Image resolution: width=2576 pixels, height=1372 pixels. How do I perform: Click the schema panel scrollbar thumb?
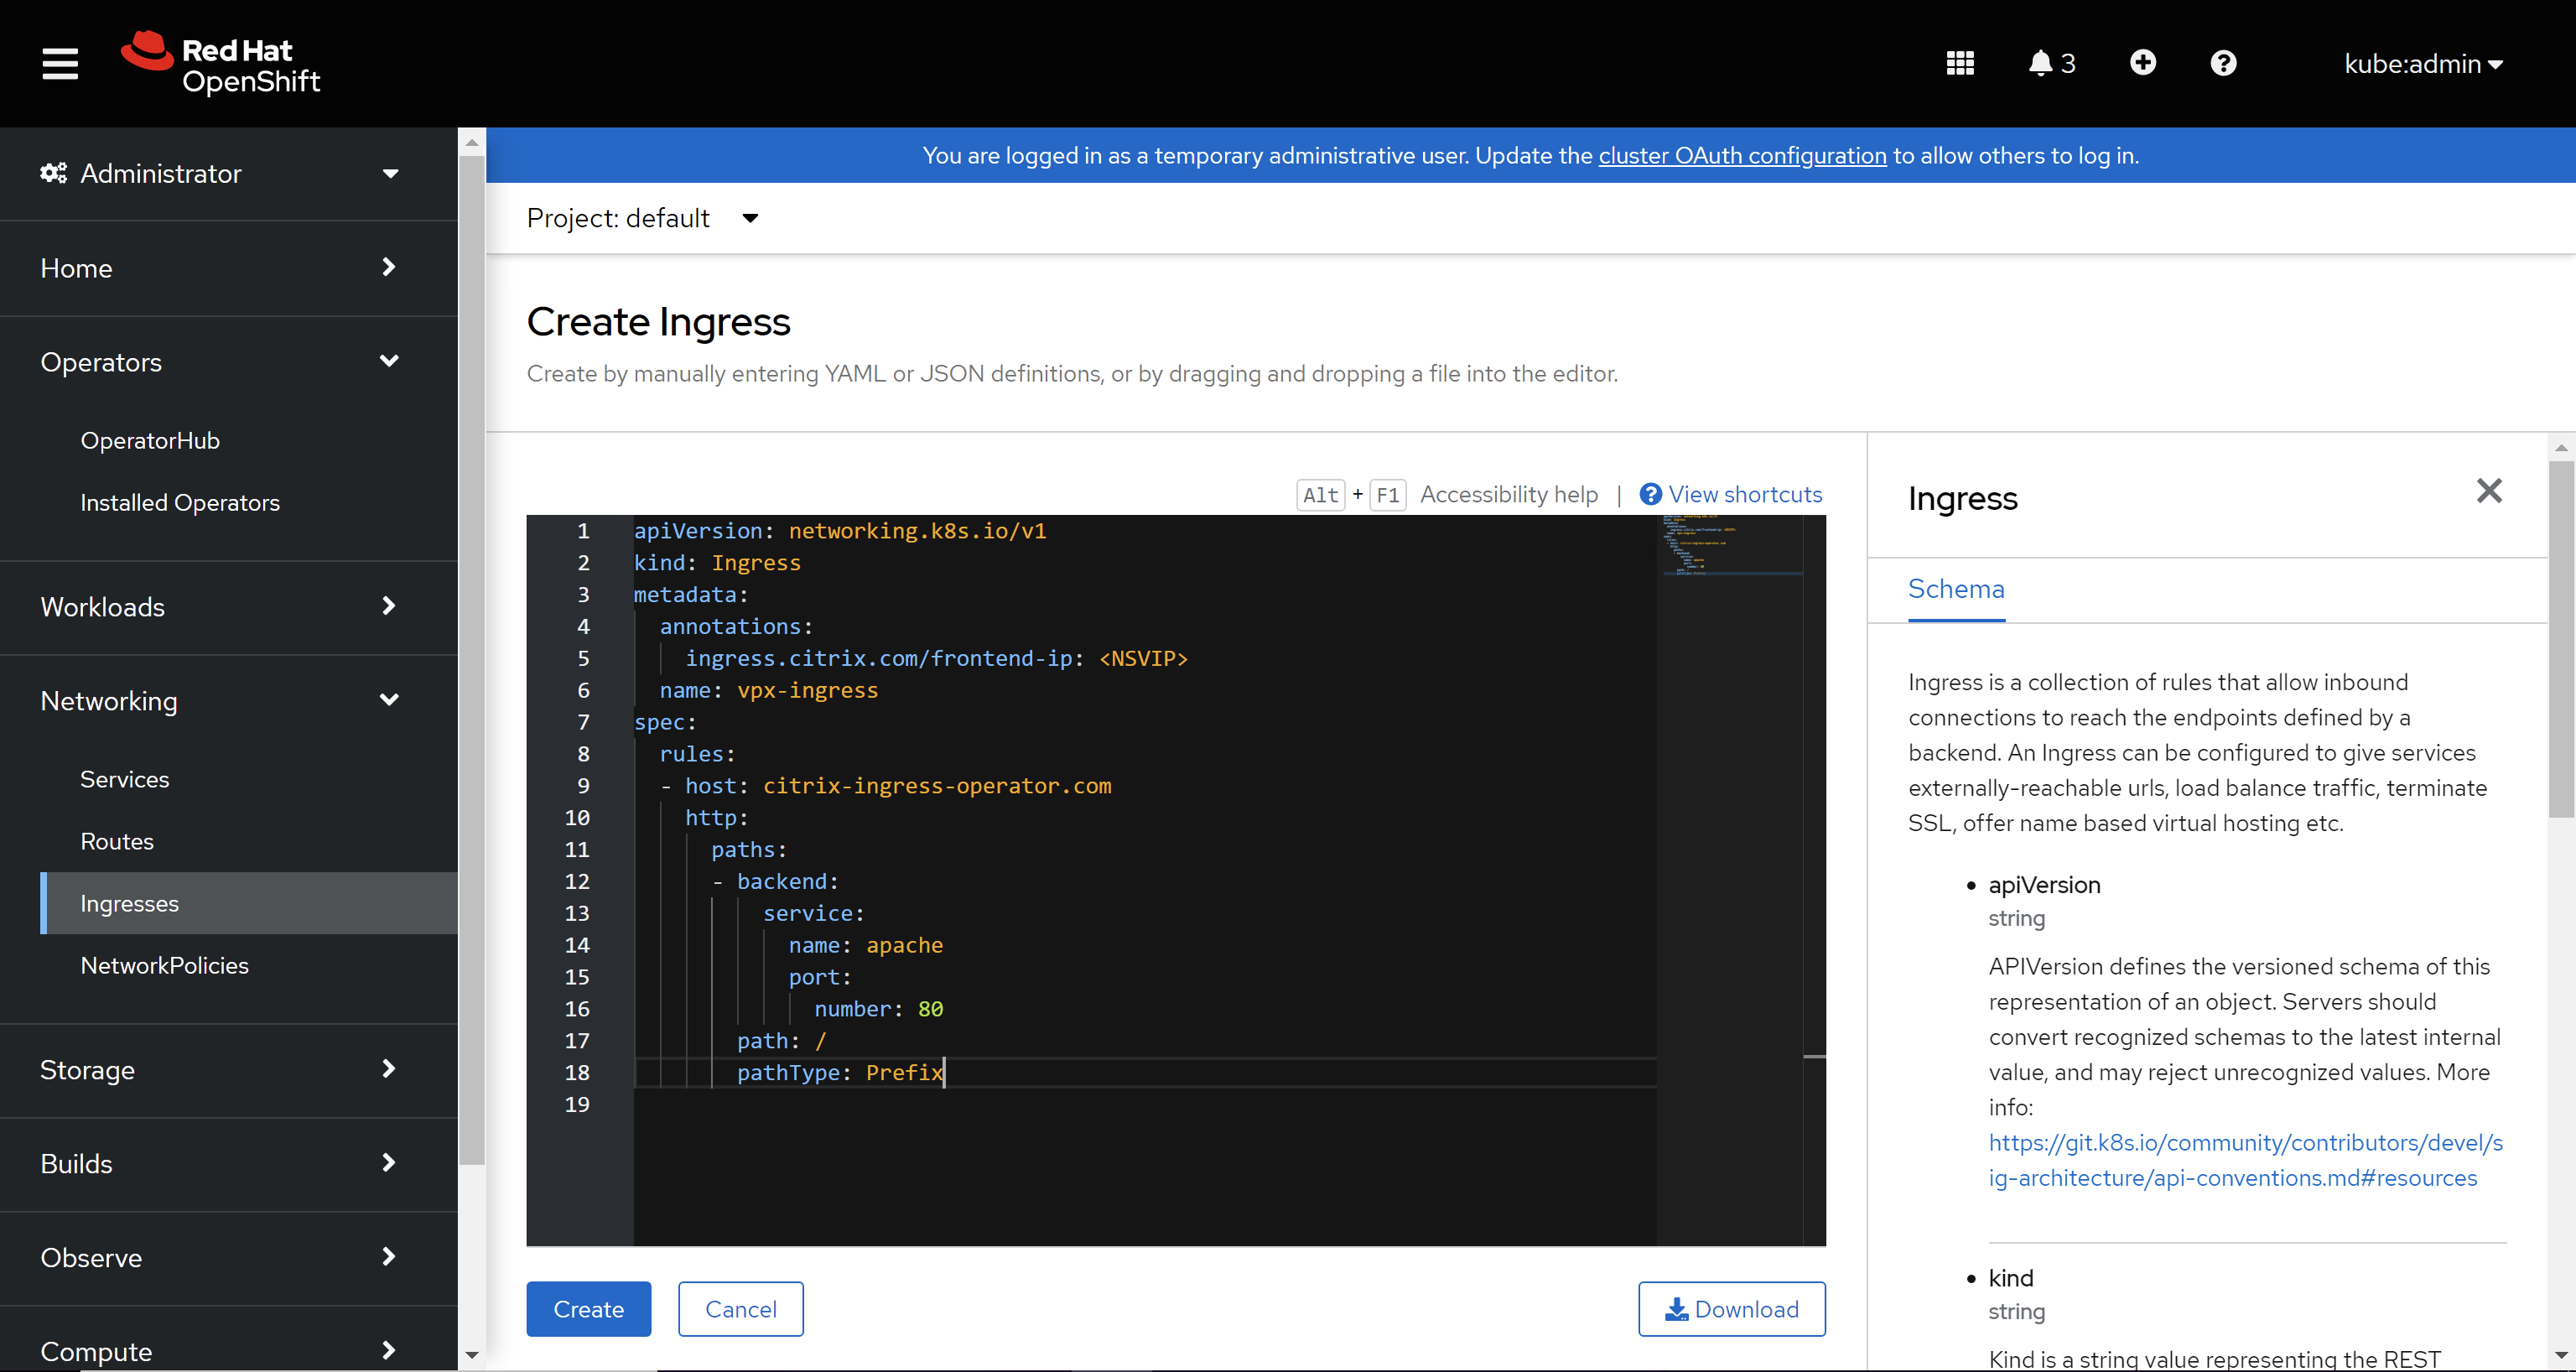pyautogui.click(x=2560, y=638)
